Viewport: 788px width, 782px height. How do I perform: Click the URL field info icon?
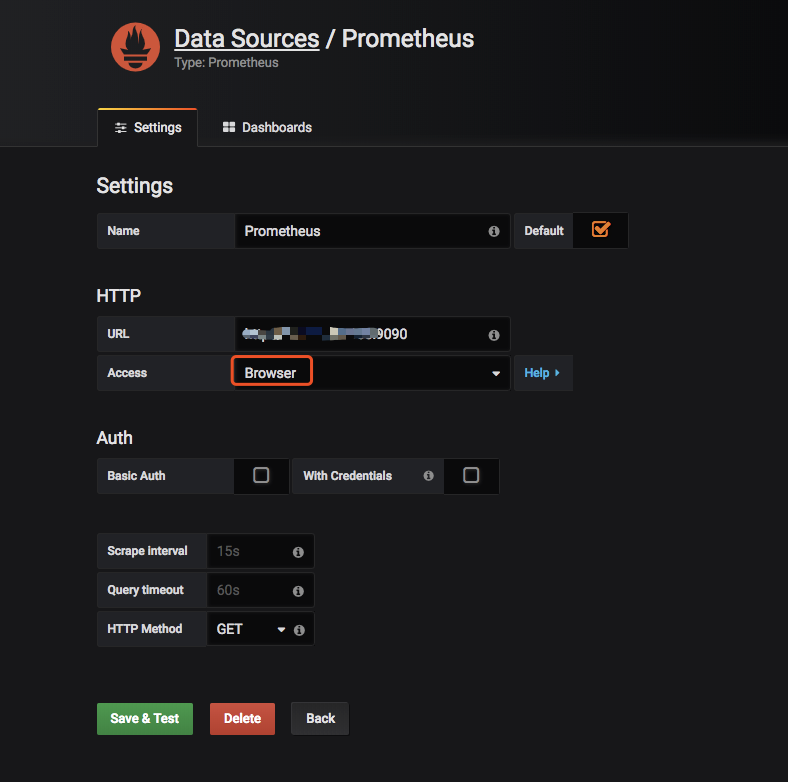click(494, 335)
